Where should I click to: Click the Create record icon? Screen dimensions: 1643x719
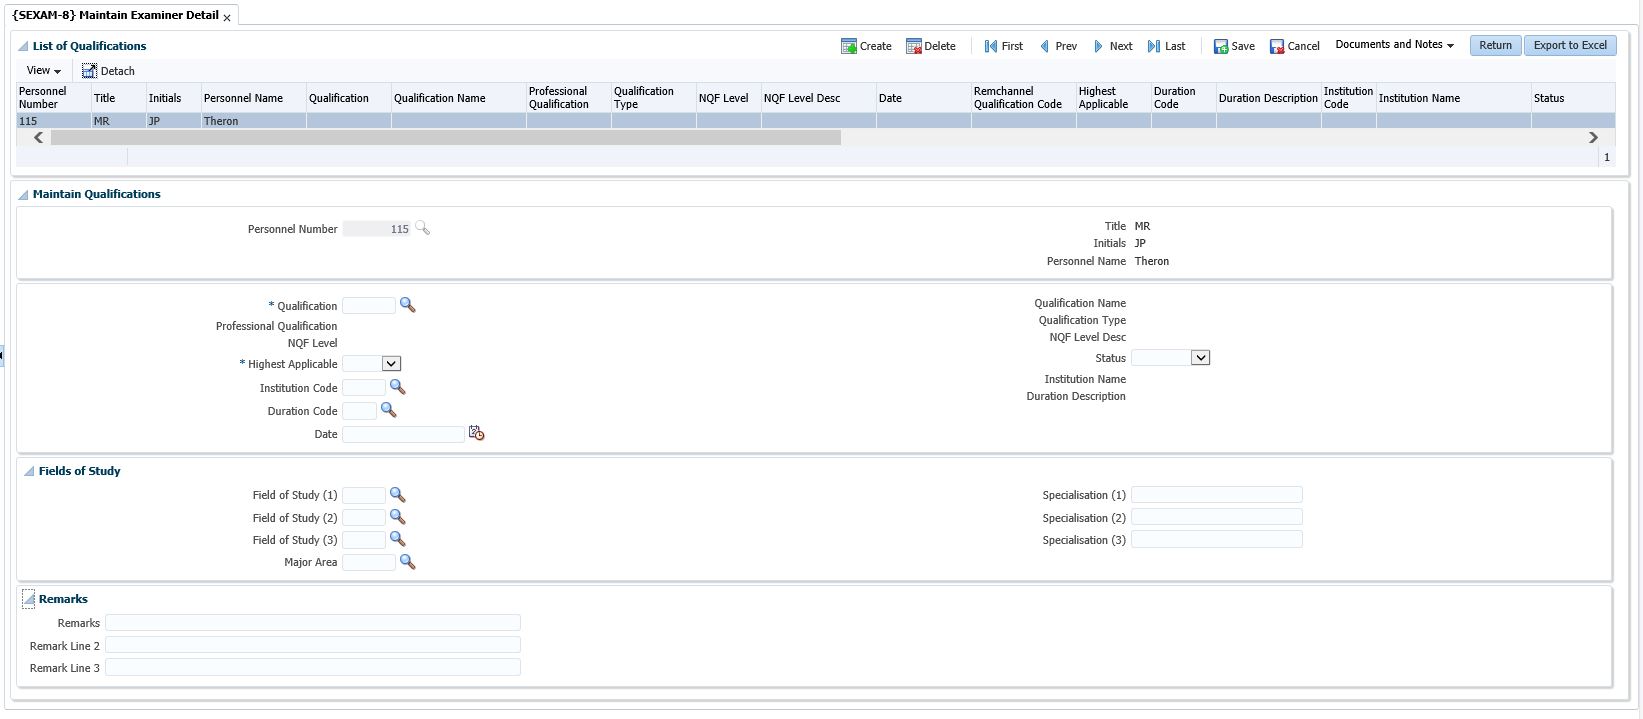[x=849, y=46]
